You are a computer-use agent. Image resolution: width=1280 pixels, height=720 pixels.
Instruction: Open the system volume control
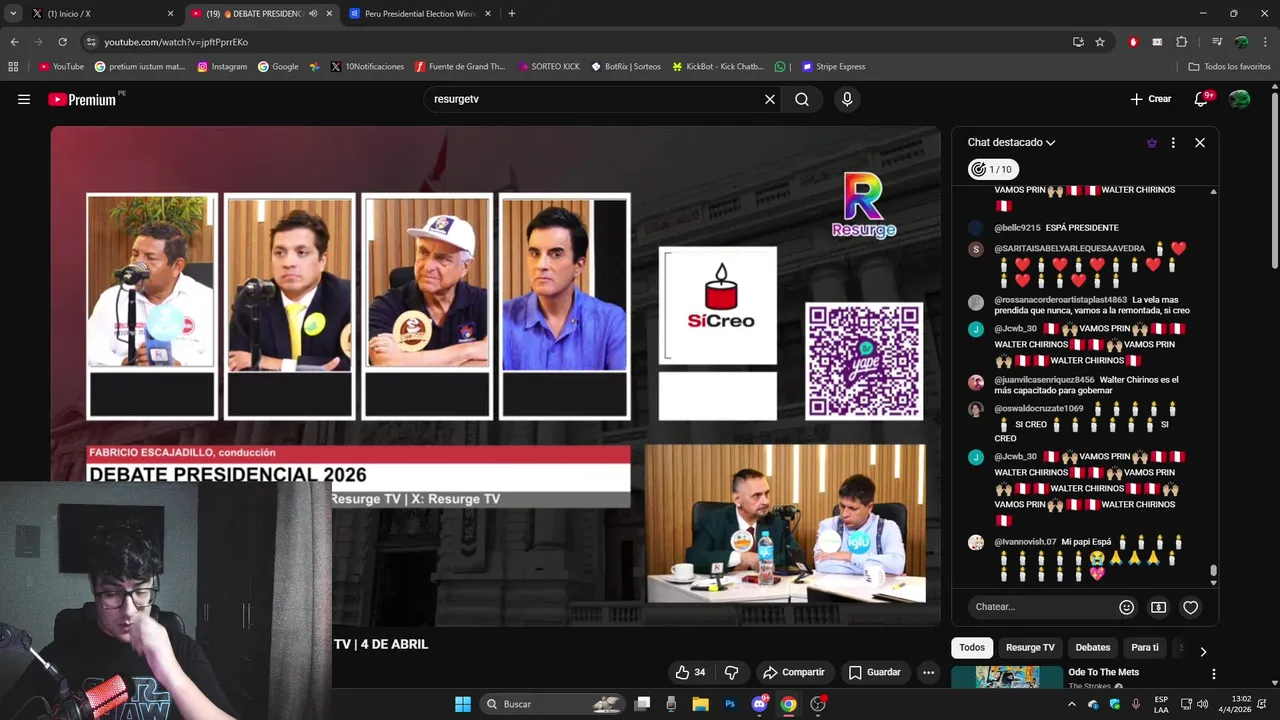coord(1202,704)
